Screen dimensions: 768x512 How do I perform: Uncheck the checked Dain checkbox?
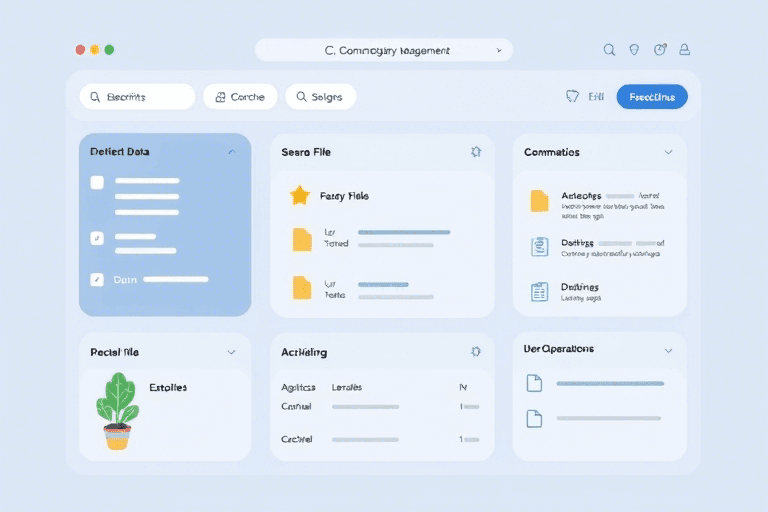click(97, 280)
